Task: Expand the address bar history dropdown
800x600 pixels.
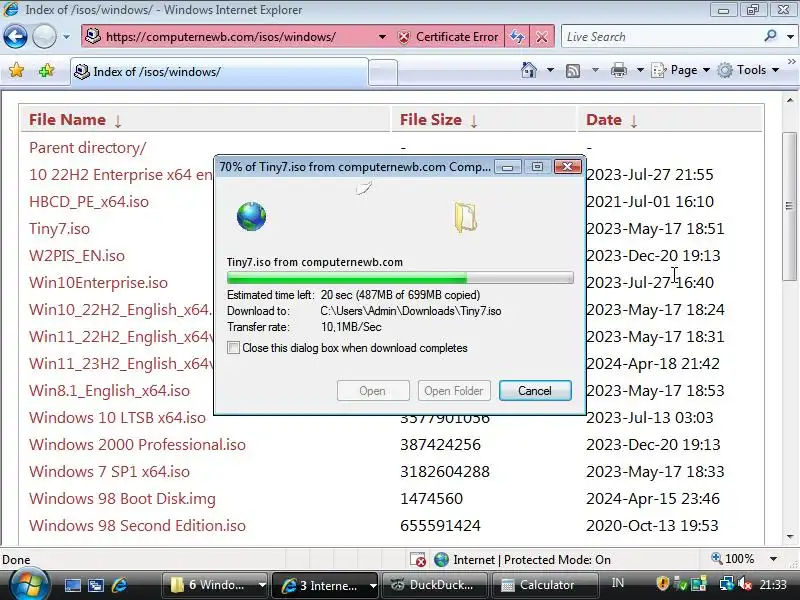Action: click(x=382, y=37)
